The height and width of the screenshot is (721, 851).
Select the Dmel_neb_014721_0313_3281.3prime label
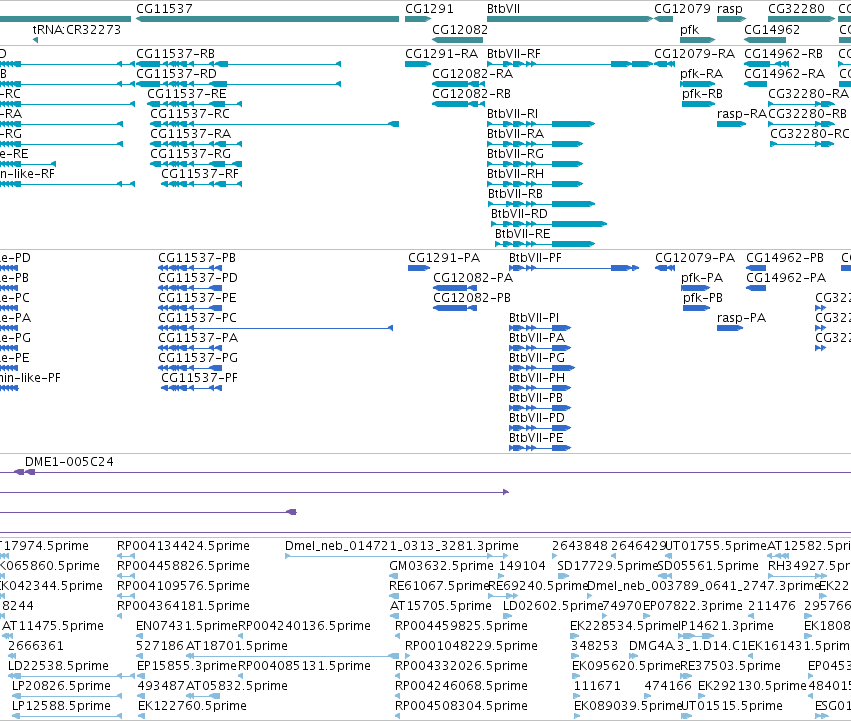click(x=402, y=546)
